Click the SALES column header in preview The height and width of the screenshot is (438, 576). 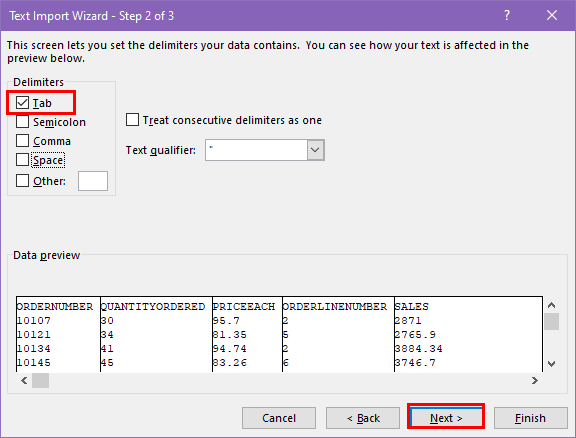(x=411, y=306)
